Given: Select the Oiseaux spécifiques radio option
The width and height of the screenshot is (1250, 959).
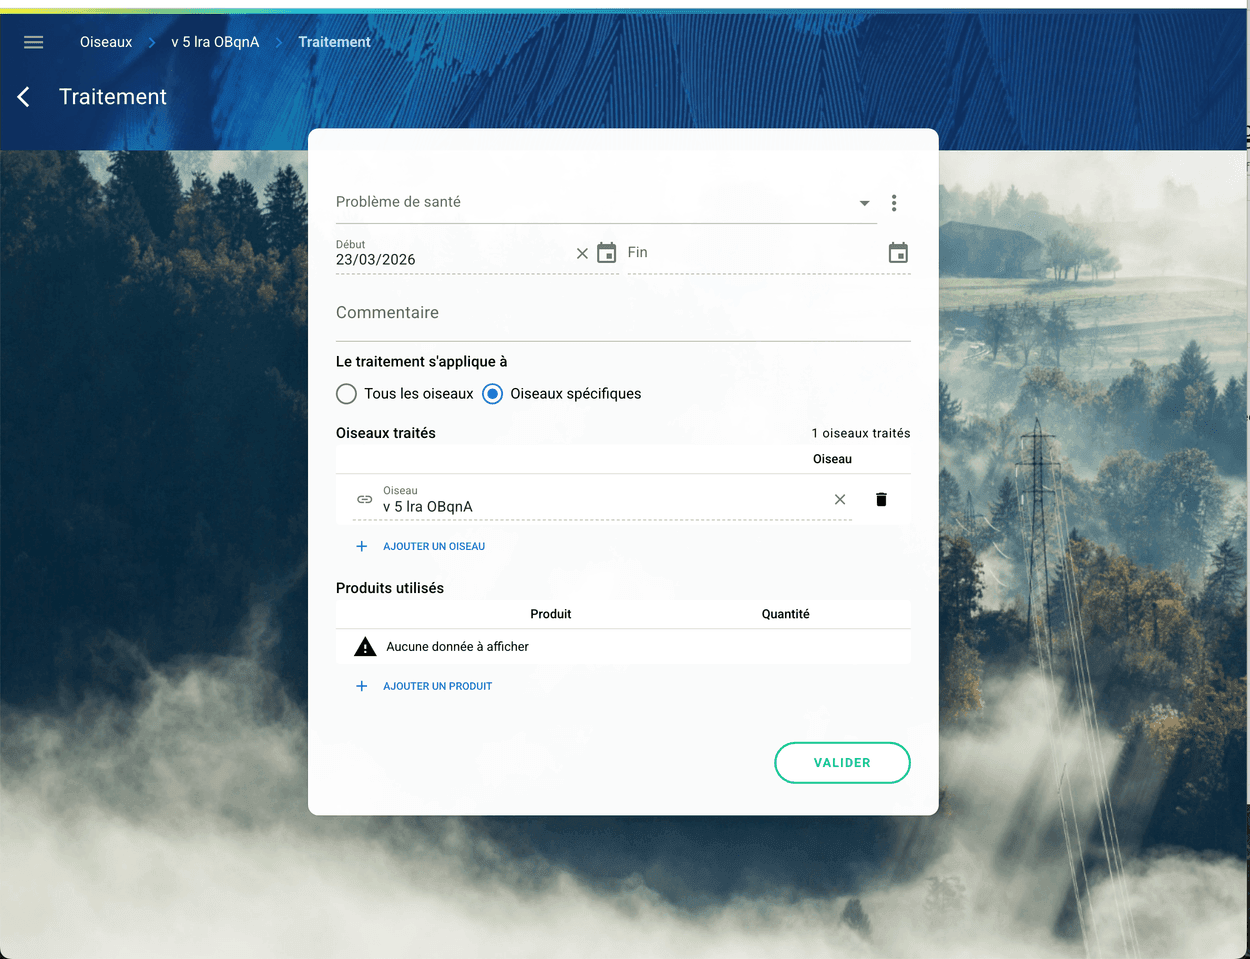Looking at the screenshot, I should tap(493, 394).
